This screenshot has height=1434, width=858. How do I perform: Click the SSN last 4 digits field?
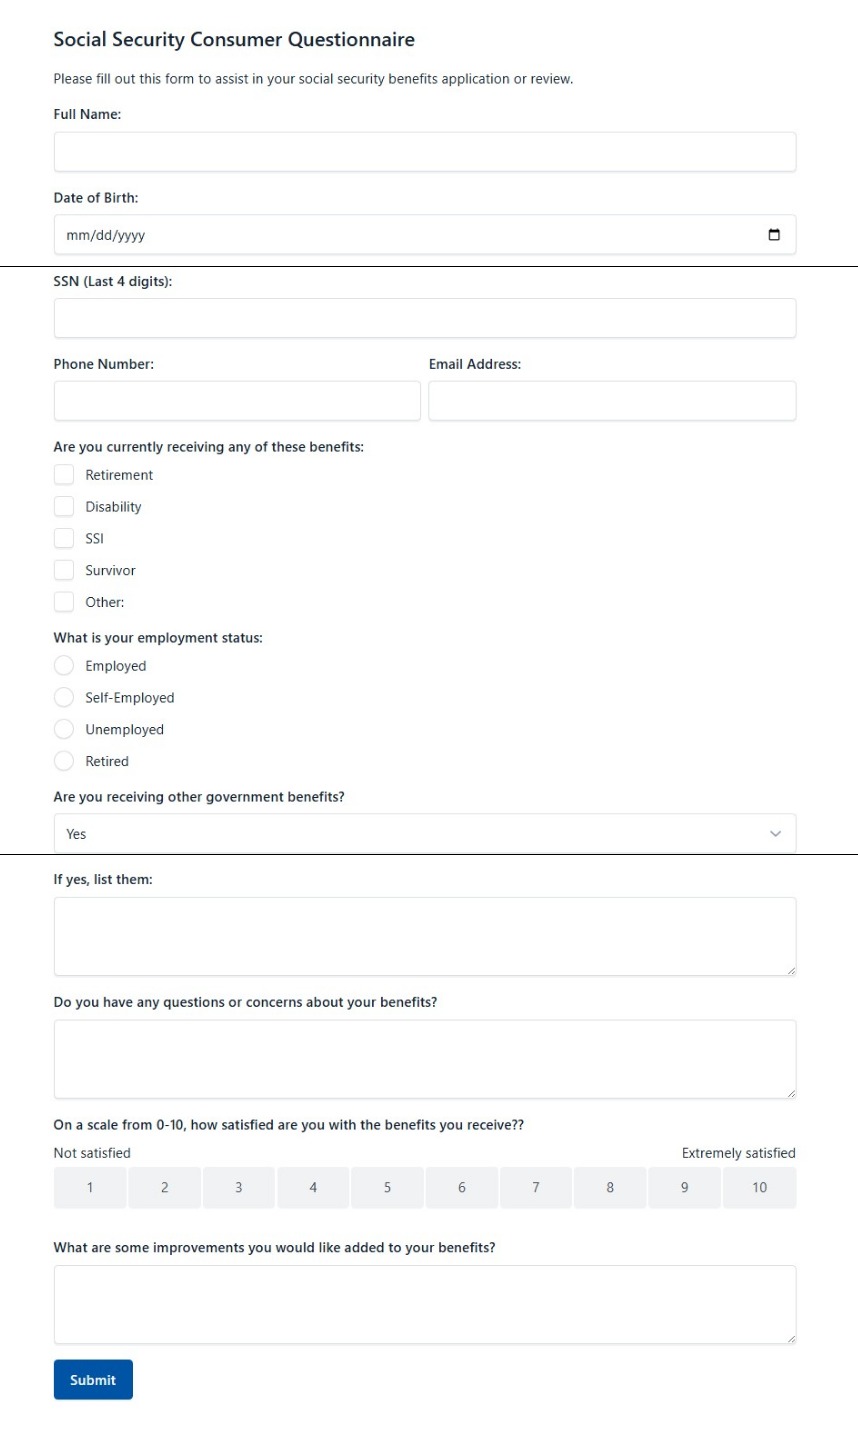click(425, 317)
